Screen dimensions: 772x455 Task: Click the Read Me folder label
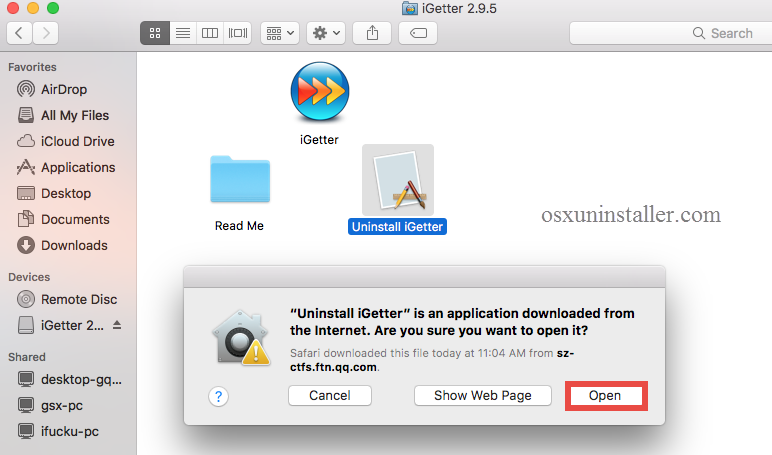(x=239, y=226)
